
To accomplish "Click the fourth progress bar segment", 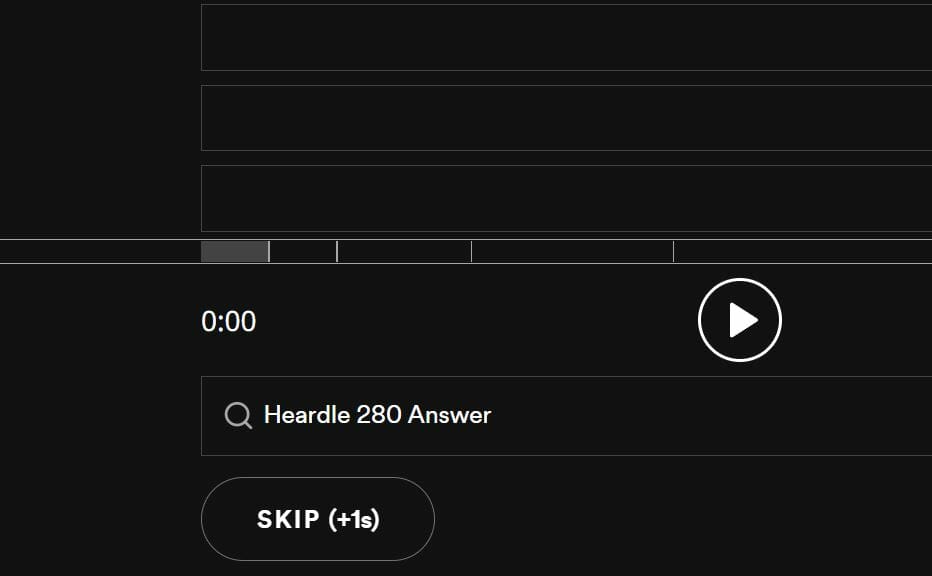I will [x=572, y=251].
